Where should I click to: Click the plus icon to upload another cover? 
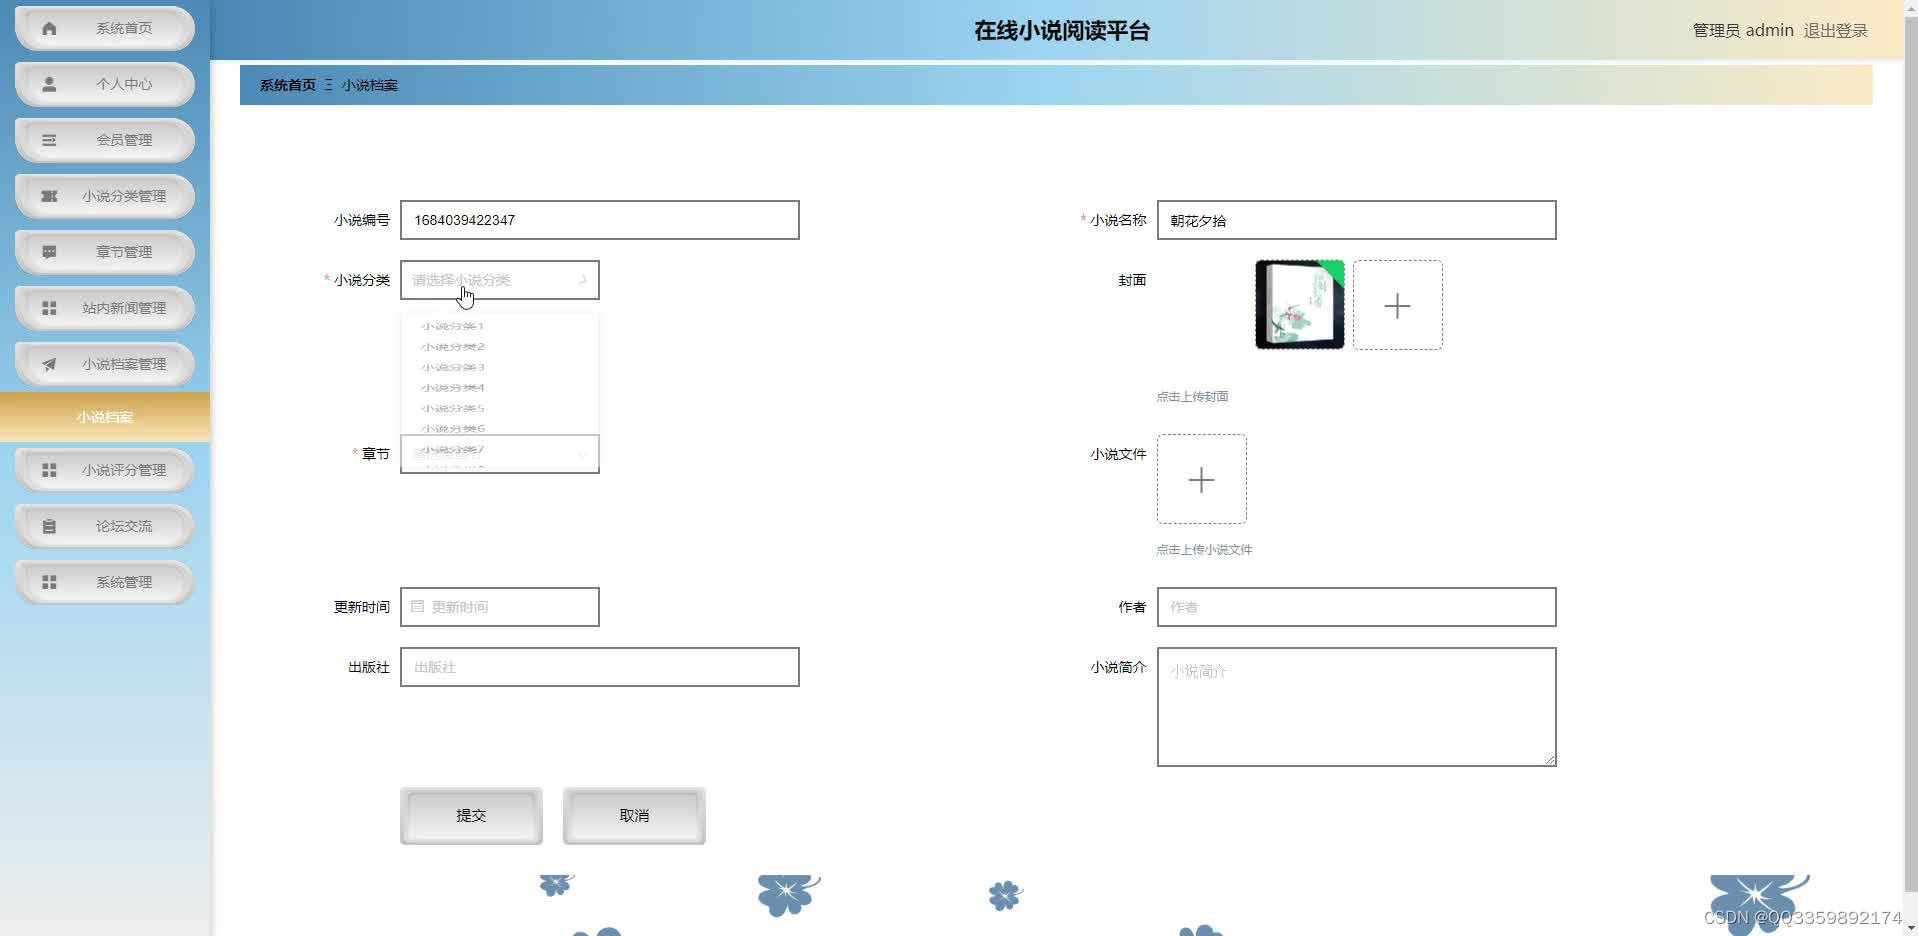pyautogui.click(x=1397, y=305)
